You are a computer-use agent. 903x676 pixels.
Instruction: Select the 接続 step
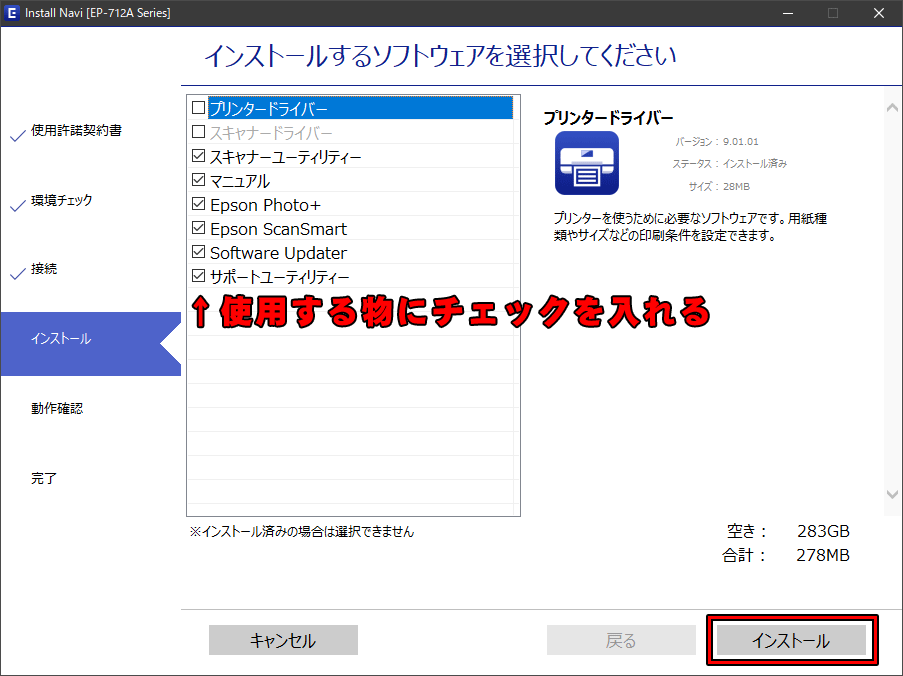coord(44,269)
